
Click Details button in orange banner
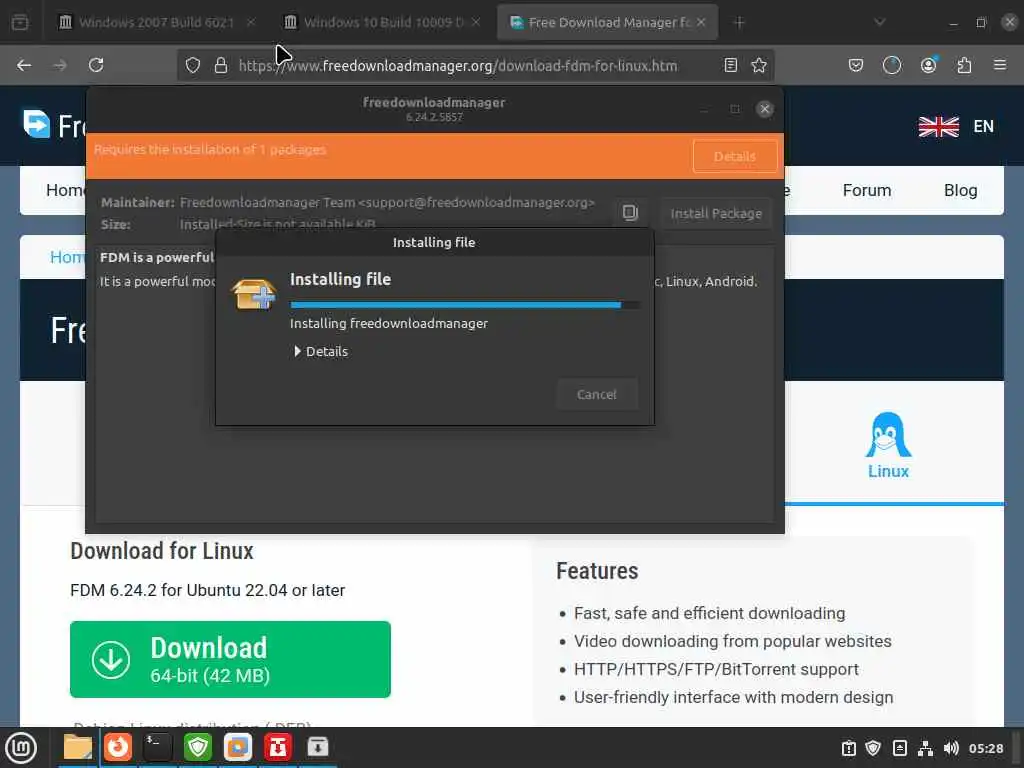coord(735,157)
